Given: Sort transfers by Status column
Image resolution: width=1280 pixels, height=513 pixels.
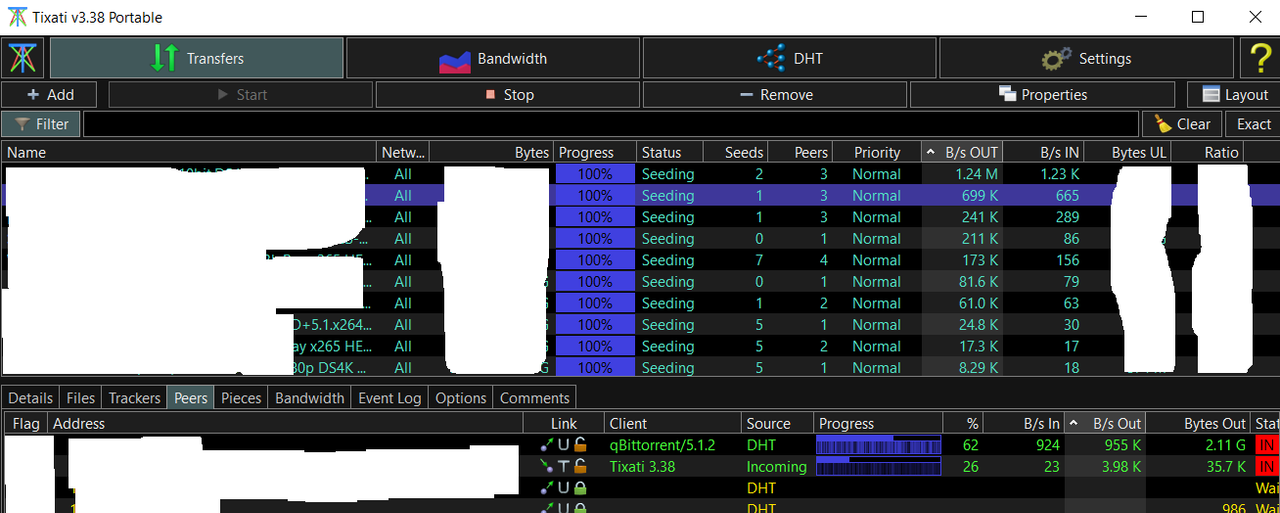Looking at the screenshot, I should click(x=667, y=152).
